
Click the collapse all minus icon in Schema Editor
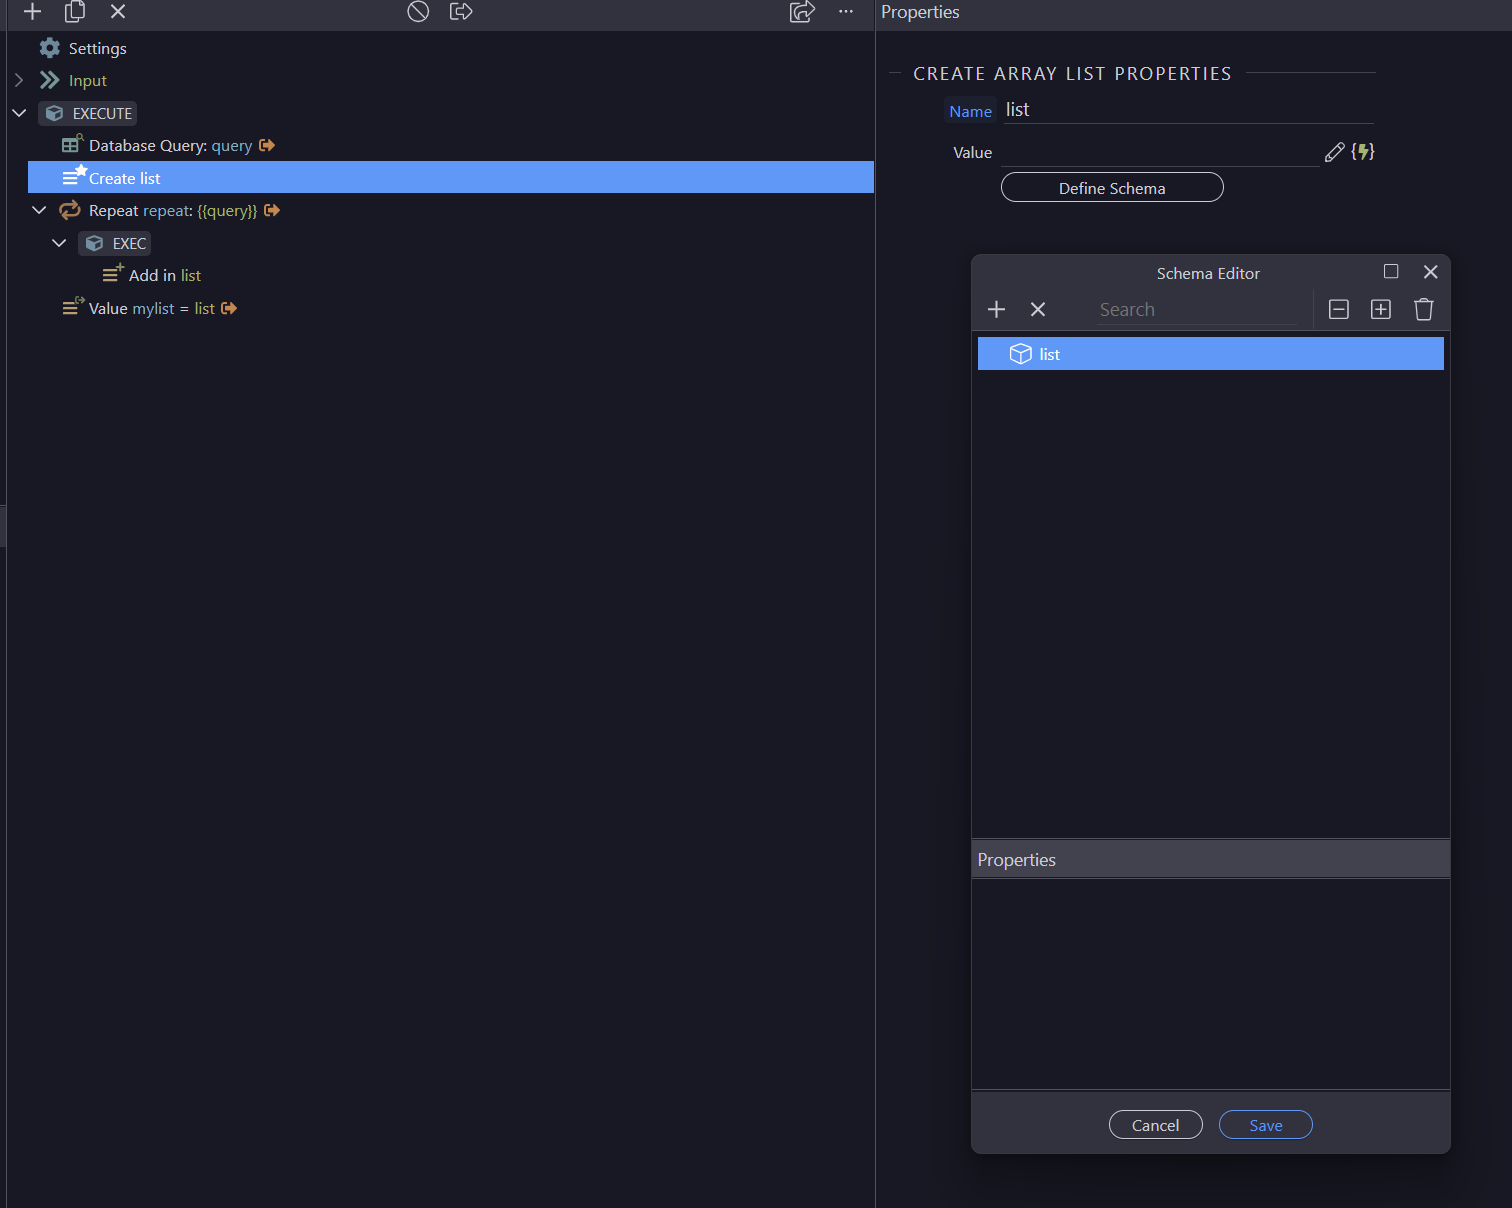pos(1339,309)
